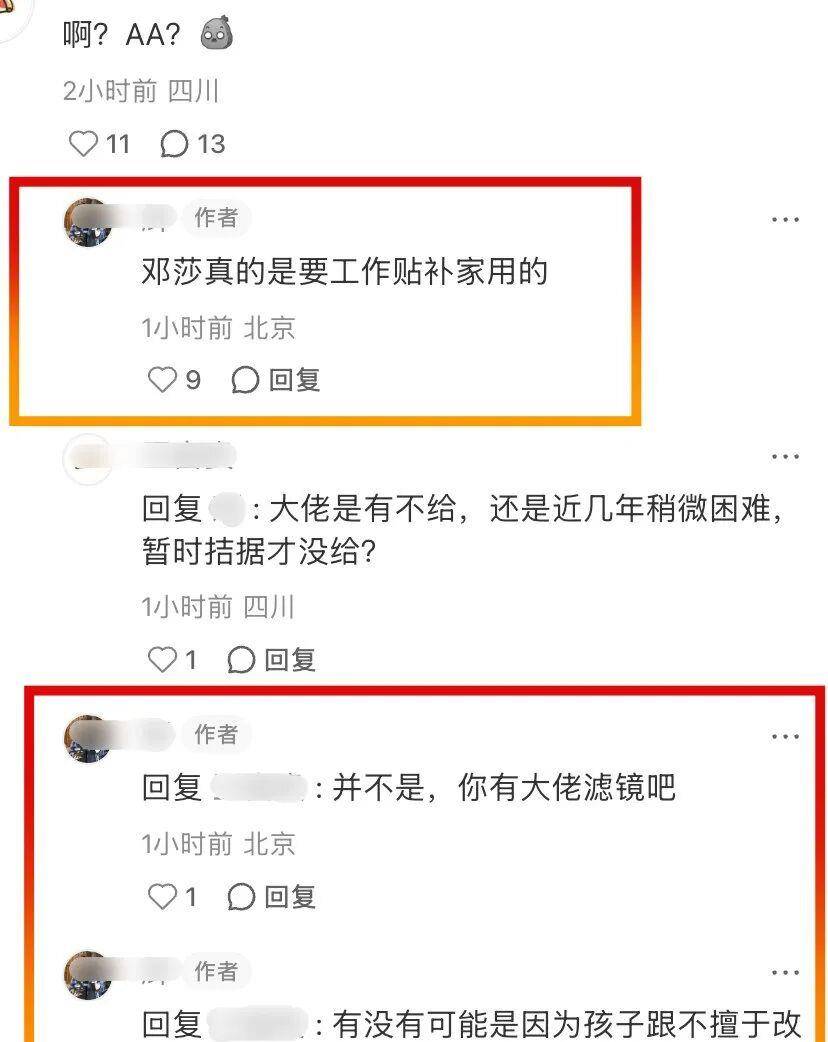Like the top comment with 11 likes

click(x=84, y=144)
